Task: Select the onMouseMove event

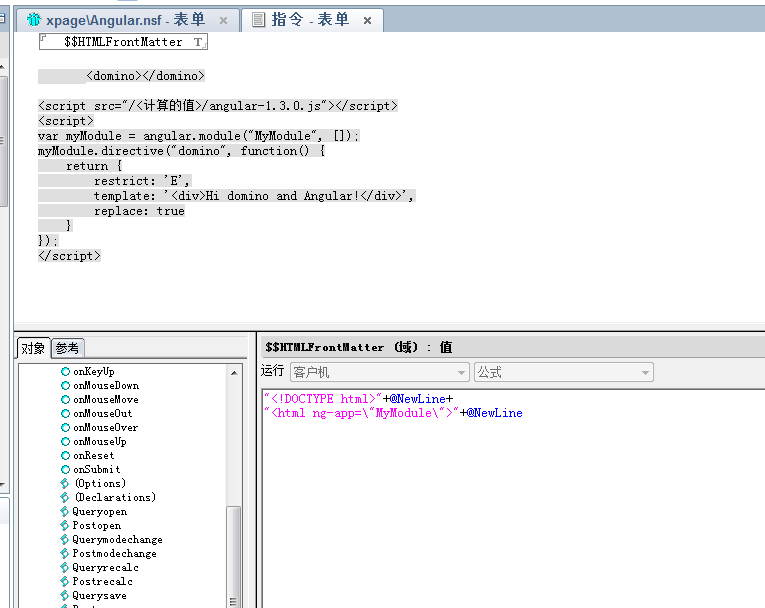Action: (x=106, y=400)
